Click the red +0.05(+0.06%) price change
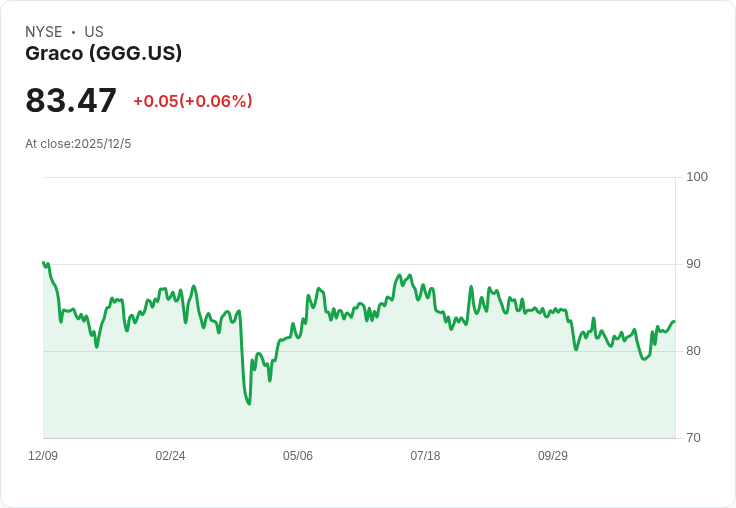 [192, 101]
